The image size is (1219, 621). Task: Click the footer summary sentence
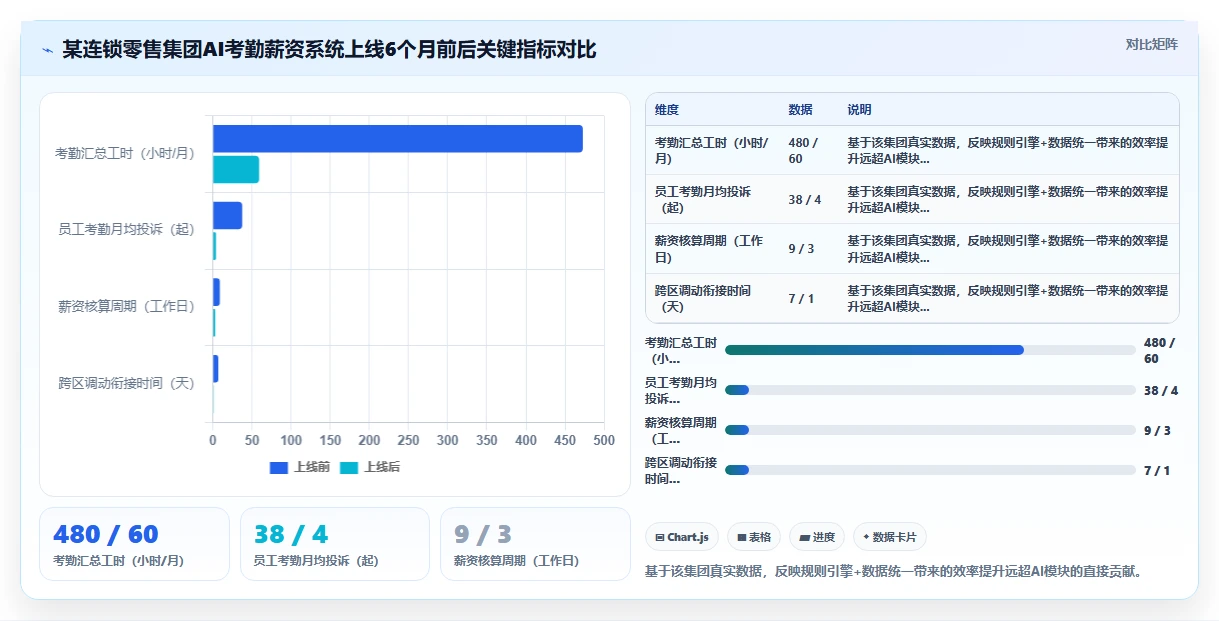click(x=894, y=572)
